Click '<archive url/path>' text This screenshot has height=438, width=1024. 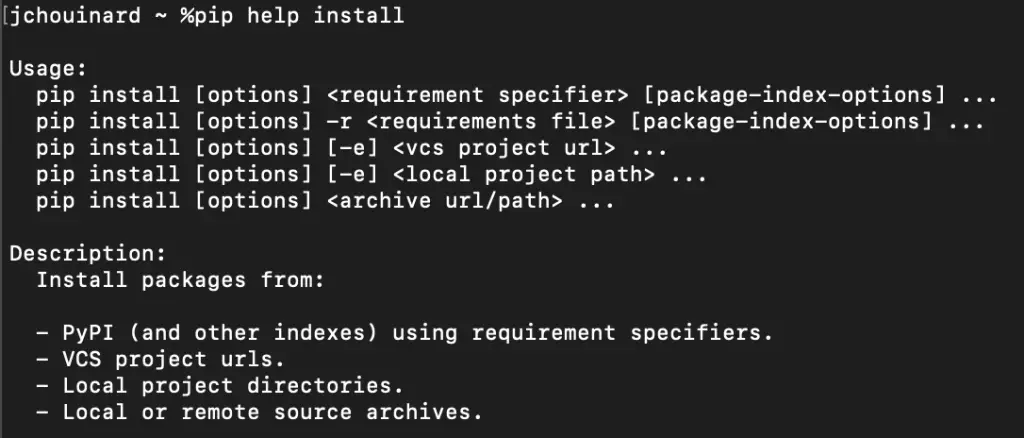coord(444,200)
